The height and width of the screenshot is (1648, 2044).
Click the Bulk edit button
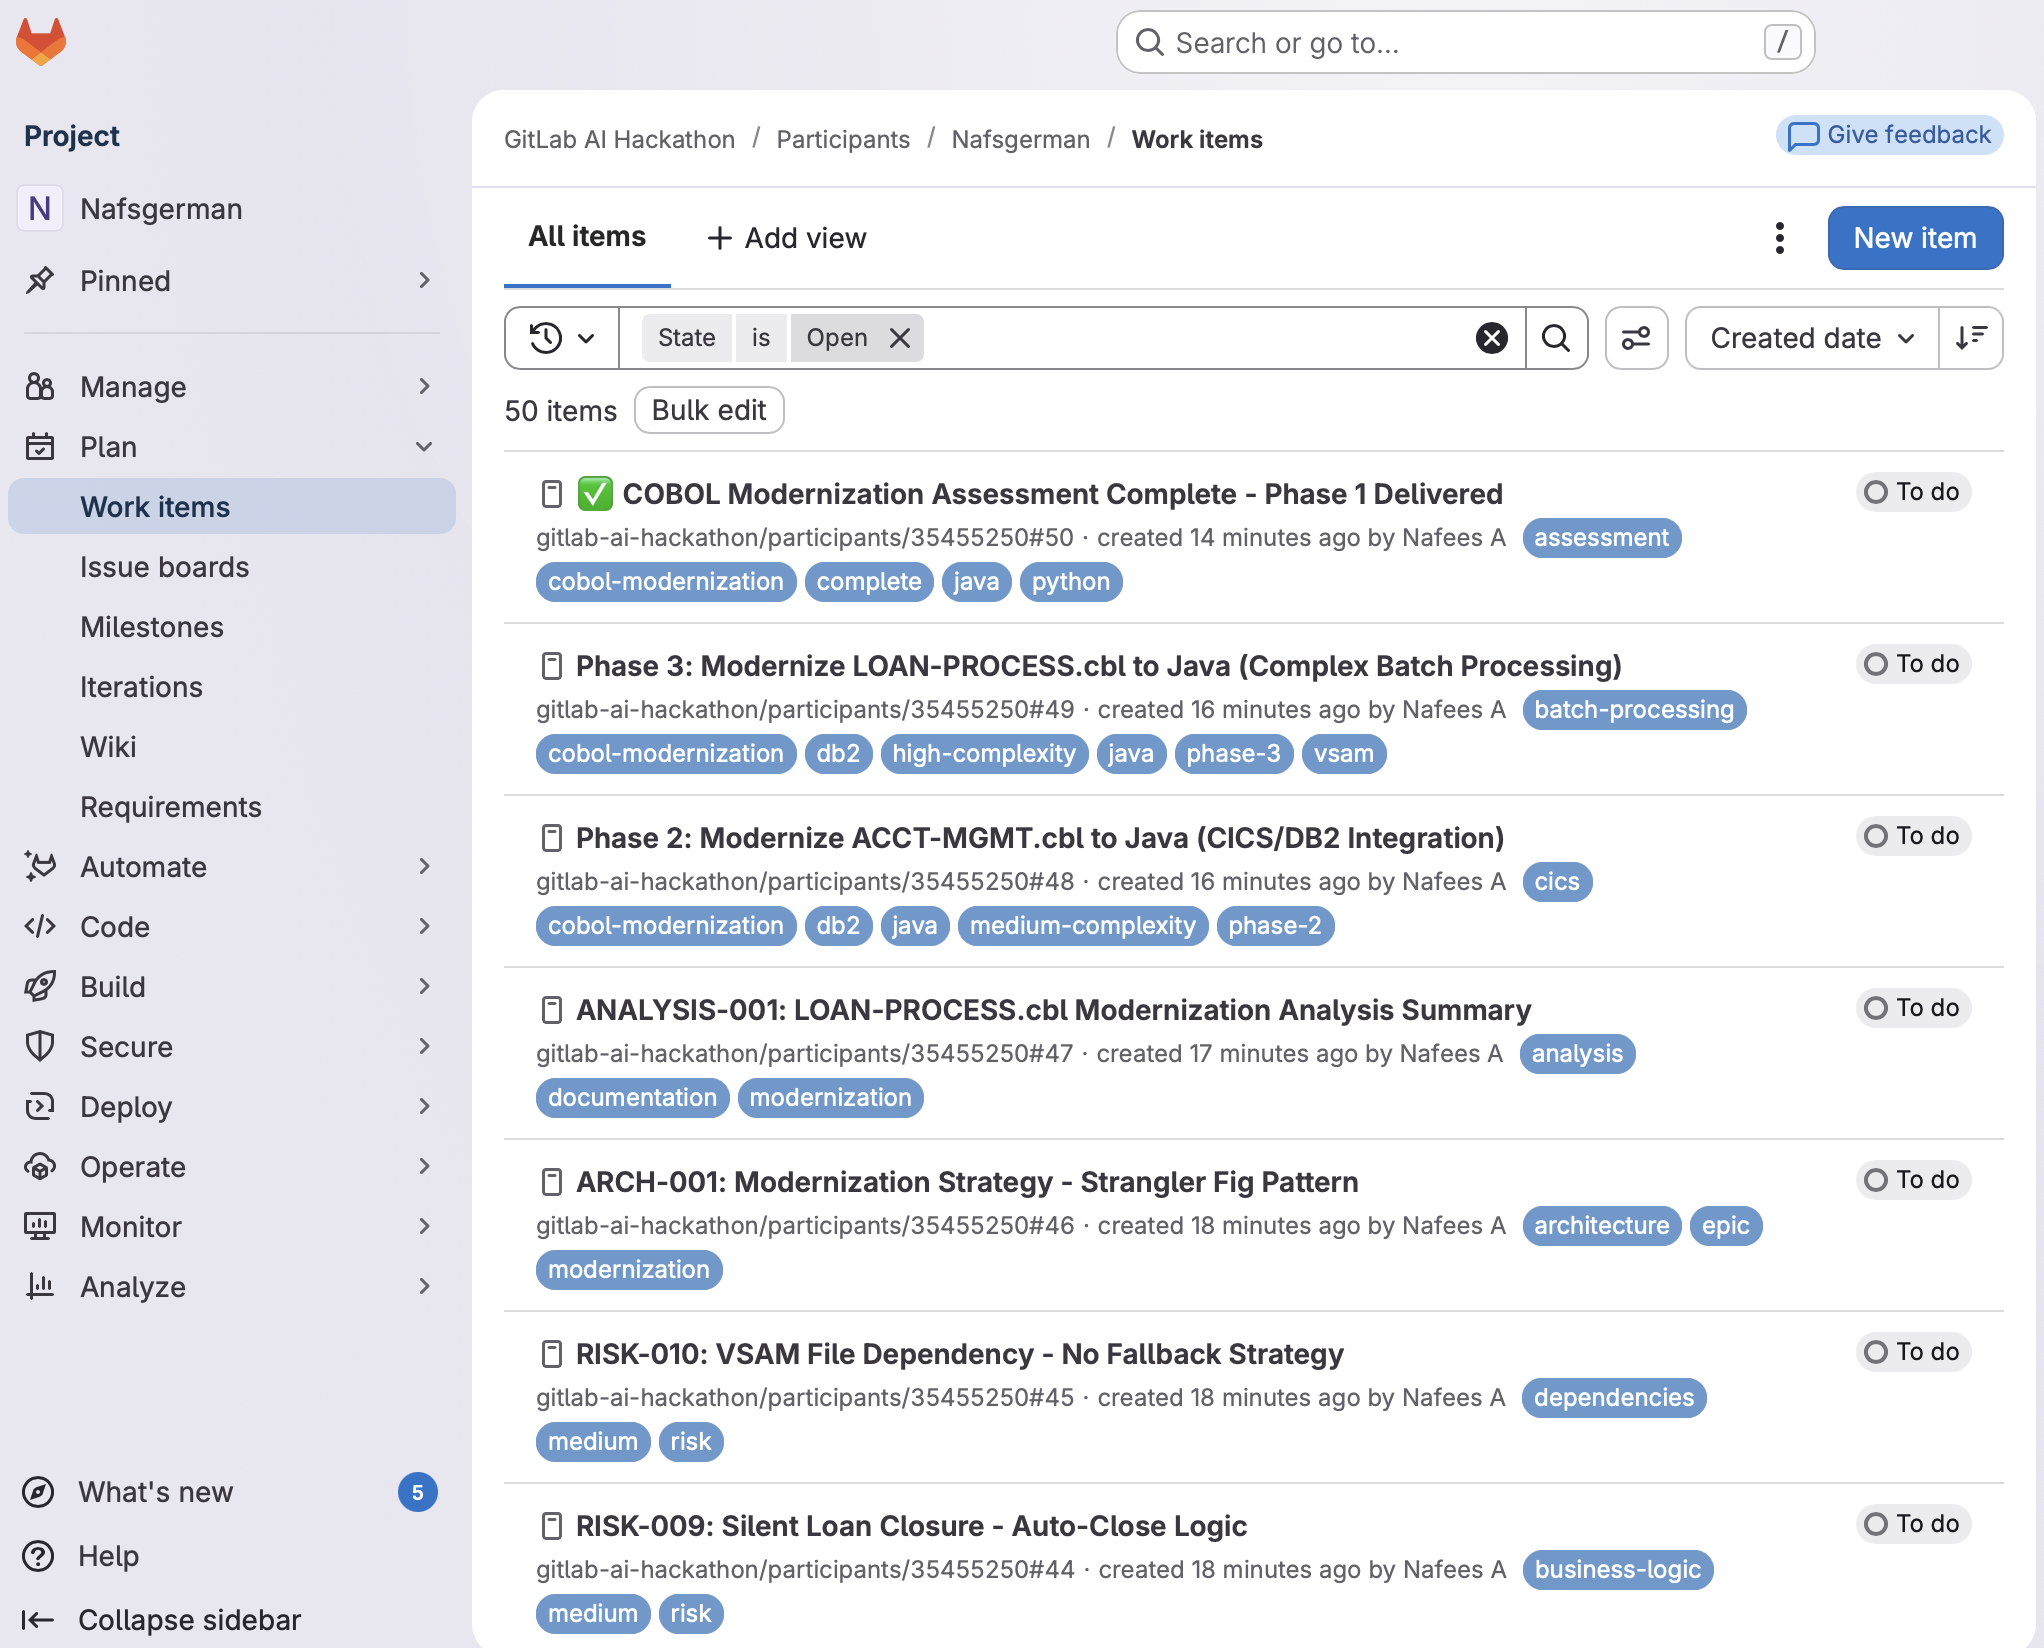708,410
